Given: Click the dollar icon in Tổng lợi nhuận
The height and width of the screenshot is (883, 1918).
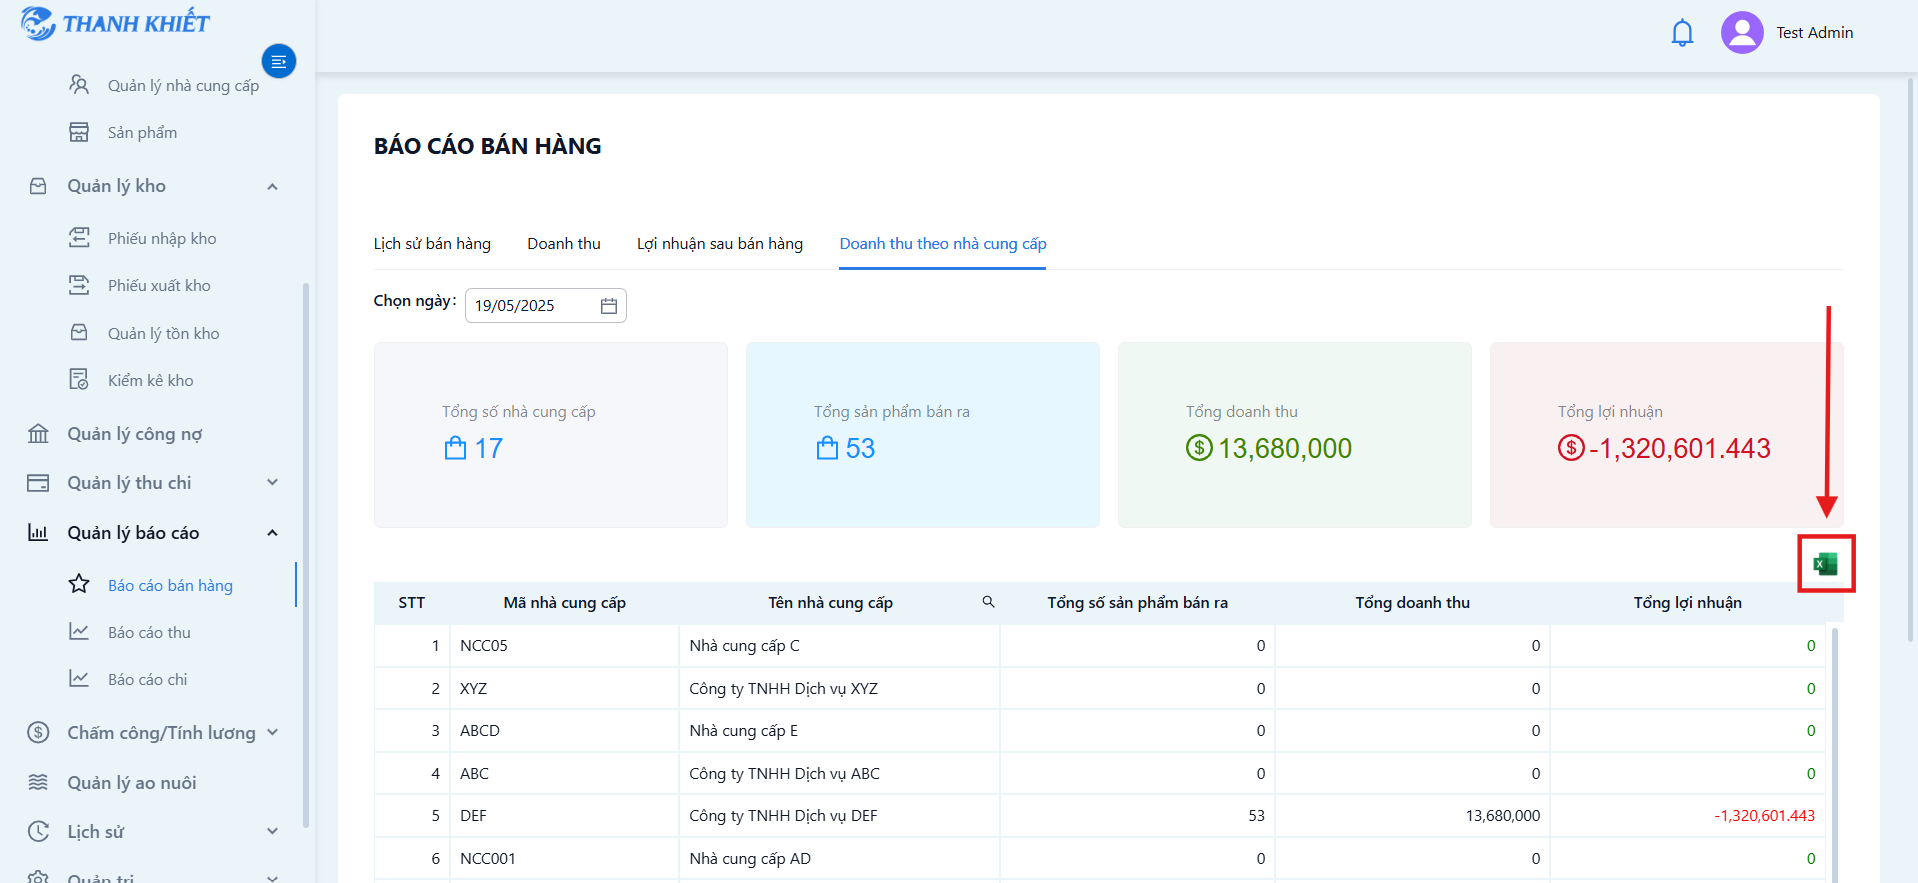Looking at the screenshot, I should click(1571, 448).
